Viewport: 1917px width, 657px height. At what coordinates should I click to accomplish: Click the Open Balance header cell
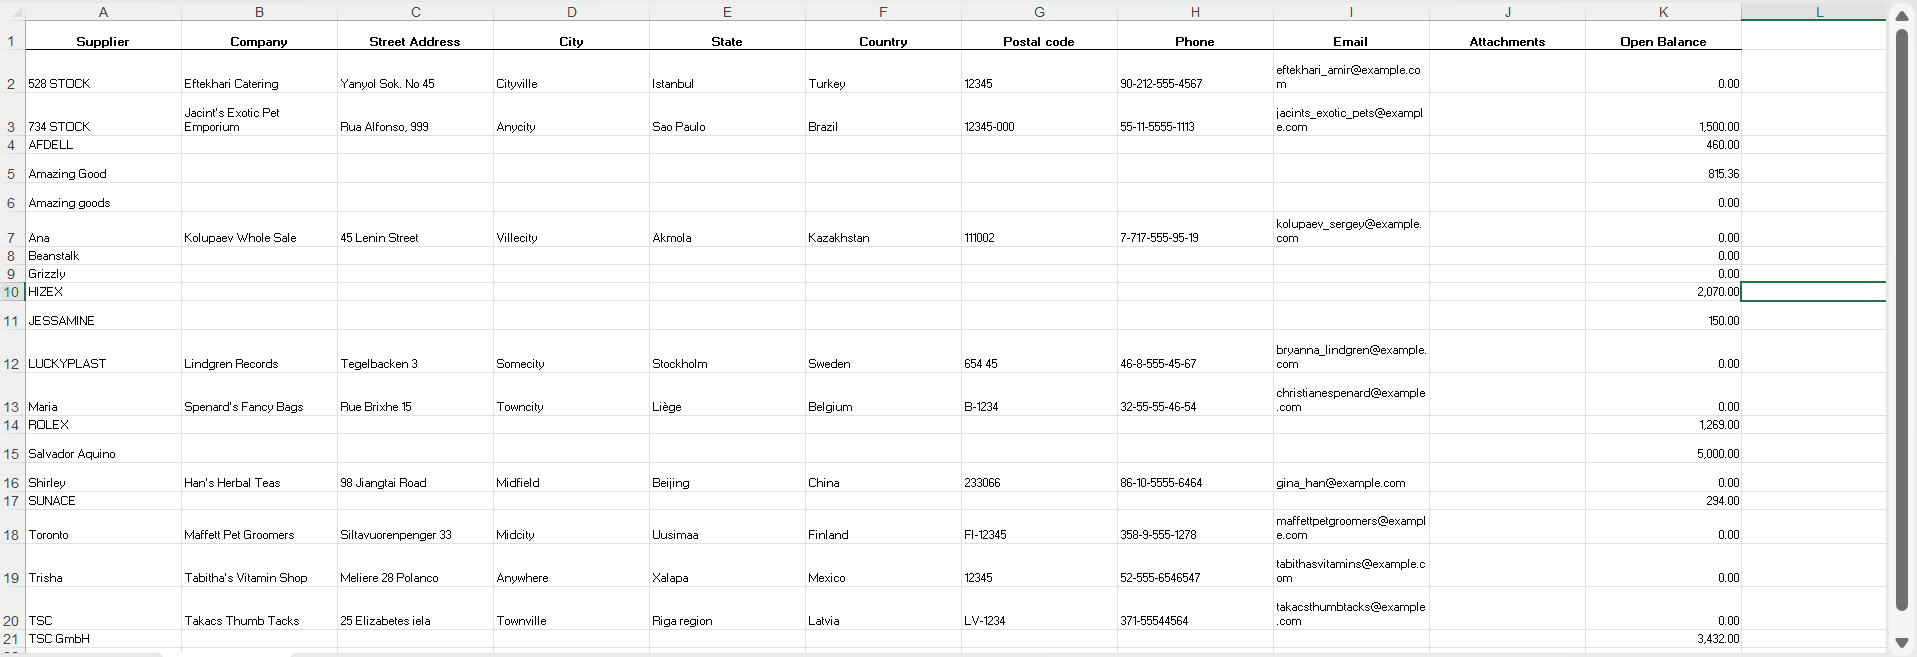coord(1663,42)
